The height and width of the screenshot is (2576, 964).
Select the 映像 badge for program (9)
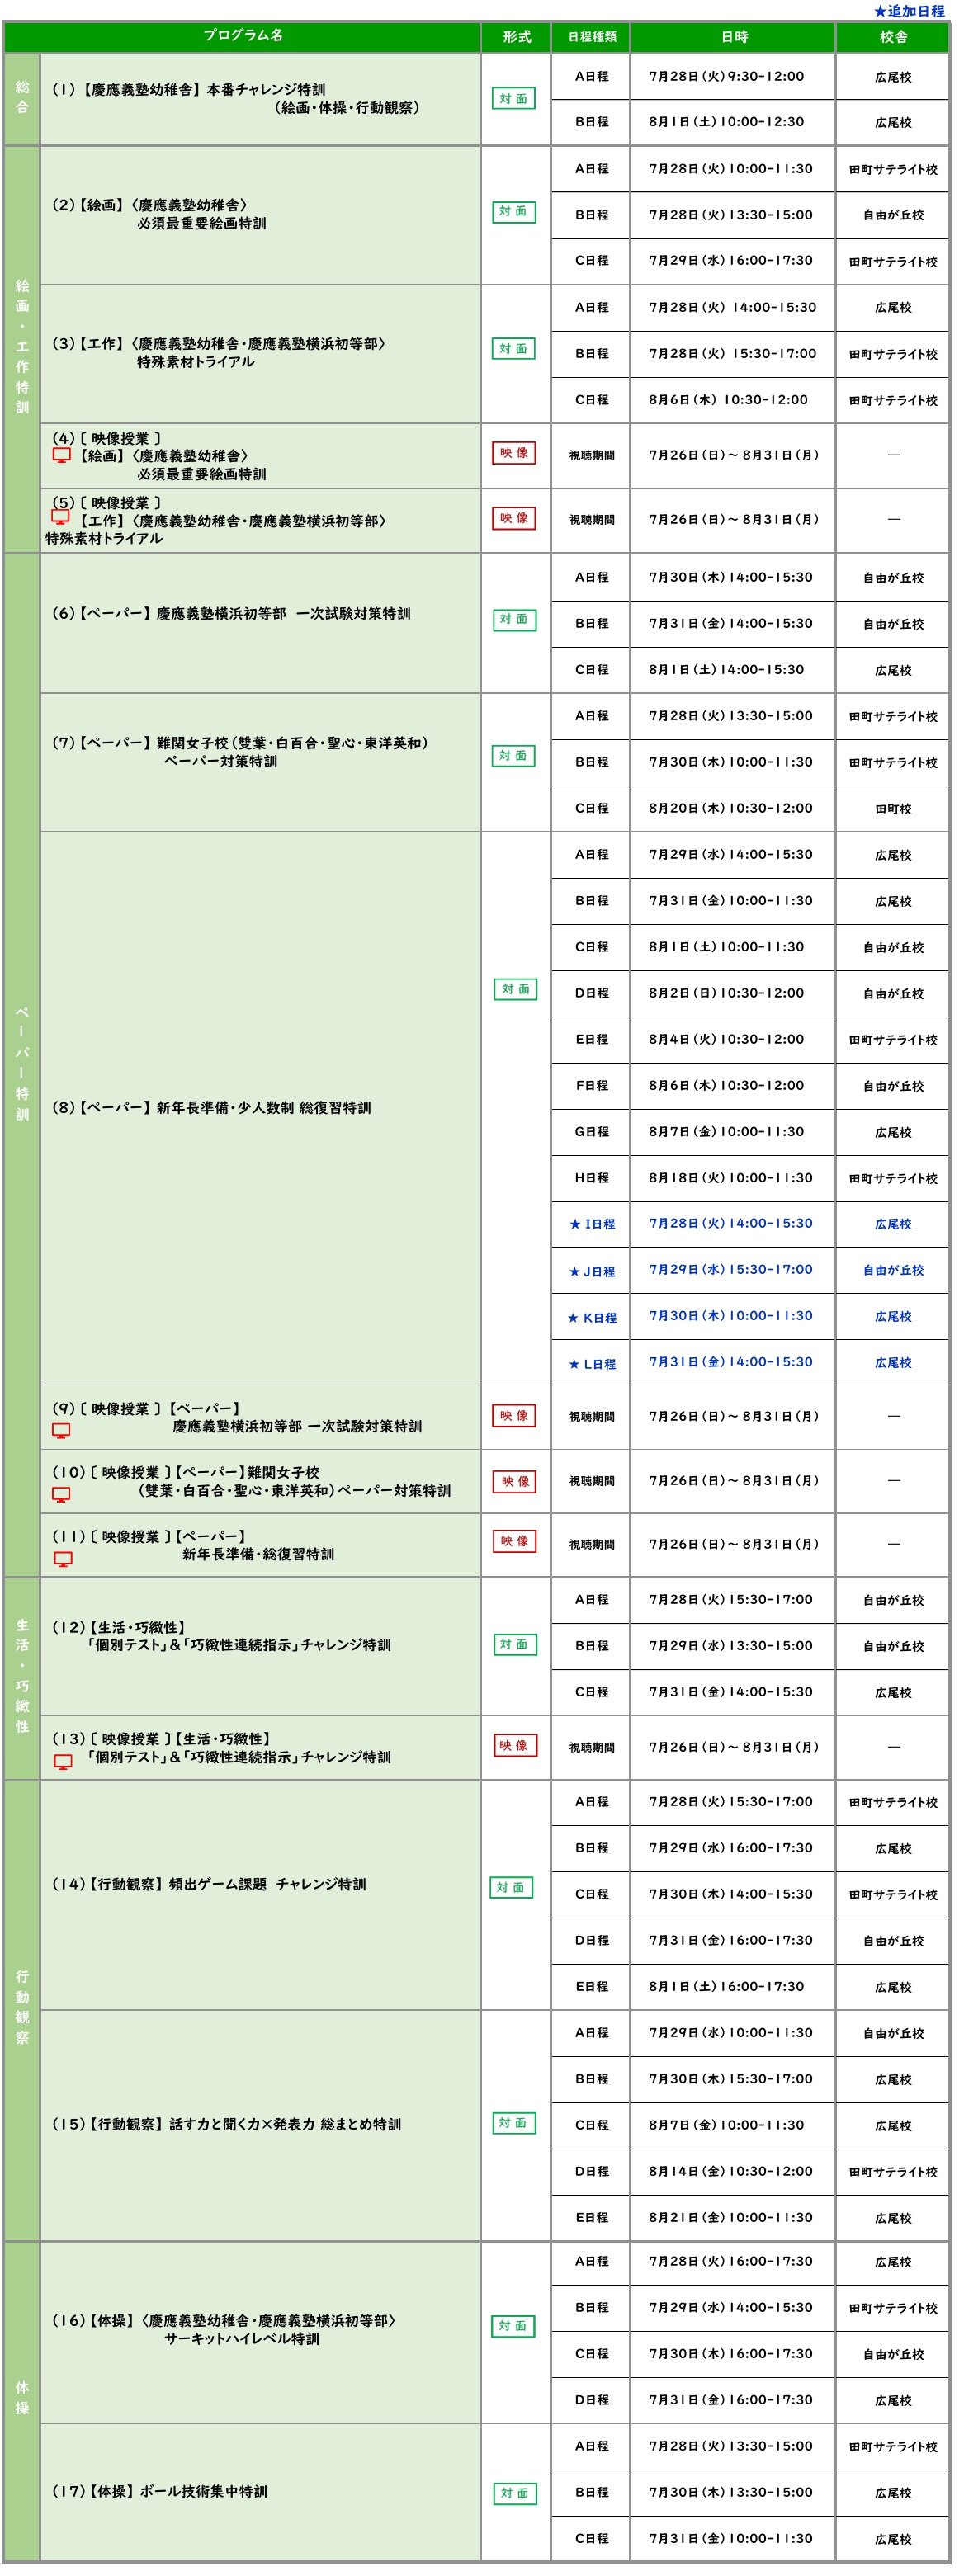[x=514, y=1416]
